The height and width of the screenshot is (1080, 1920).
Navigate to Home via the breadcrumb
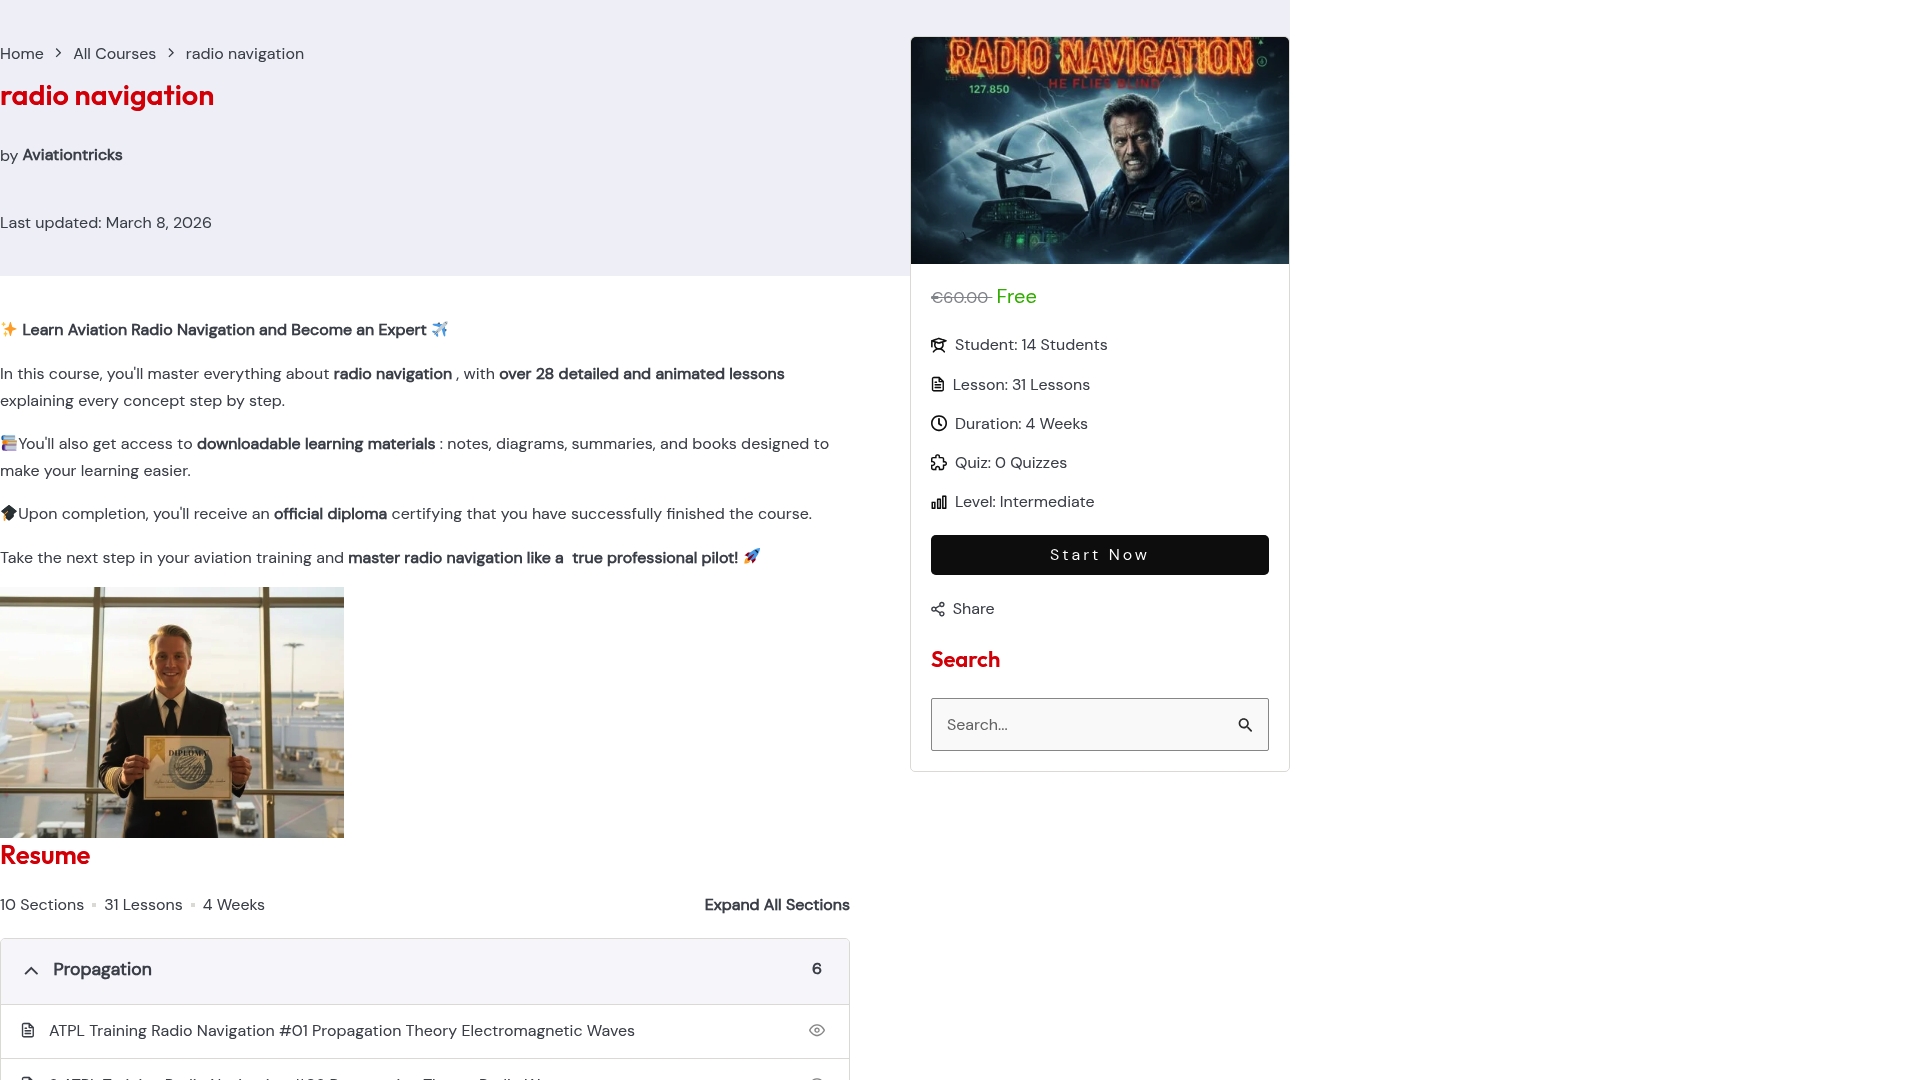click(x=21, y=53)
